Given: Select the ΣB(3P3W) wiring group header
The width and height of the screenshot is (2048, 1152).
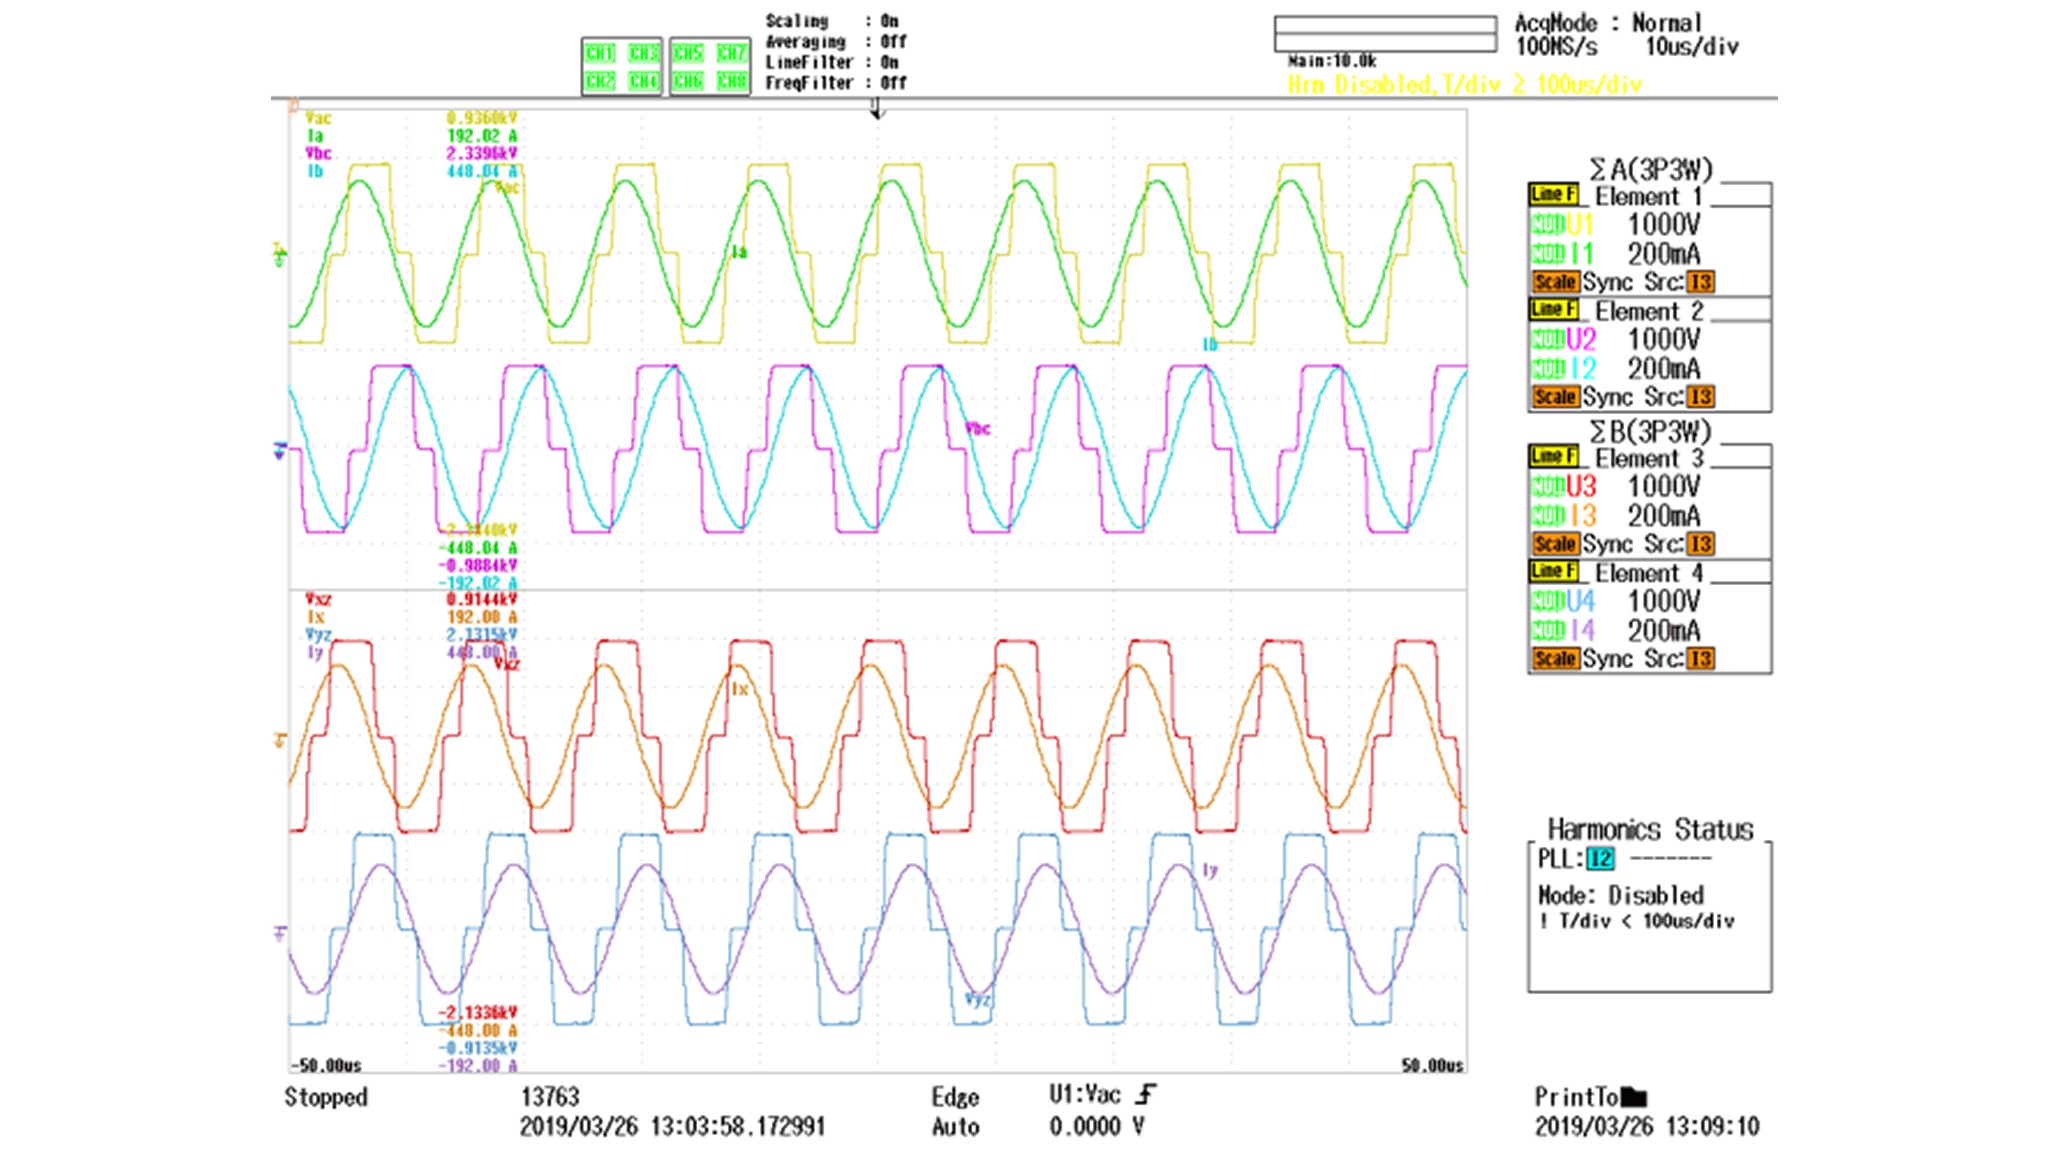Looking at the screenshot, I should (x=1650, y=432).
